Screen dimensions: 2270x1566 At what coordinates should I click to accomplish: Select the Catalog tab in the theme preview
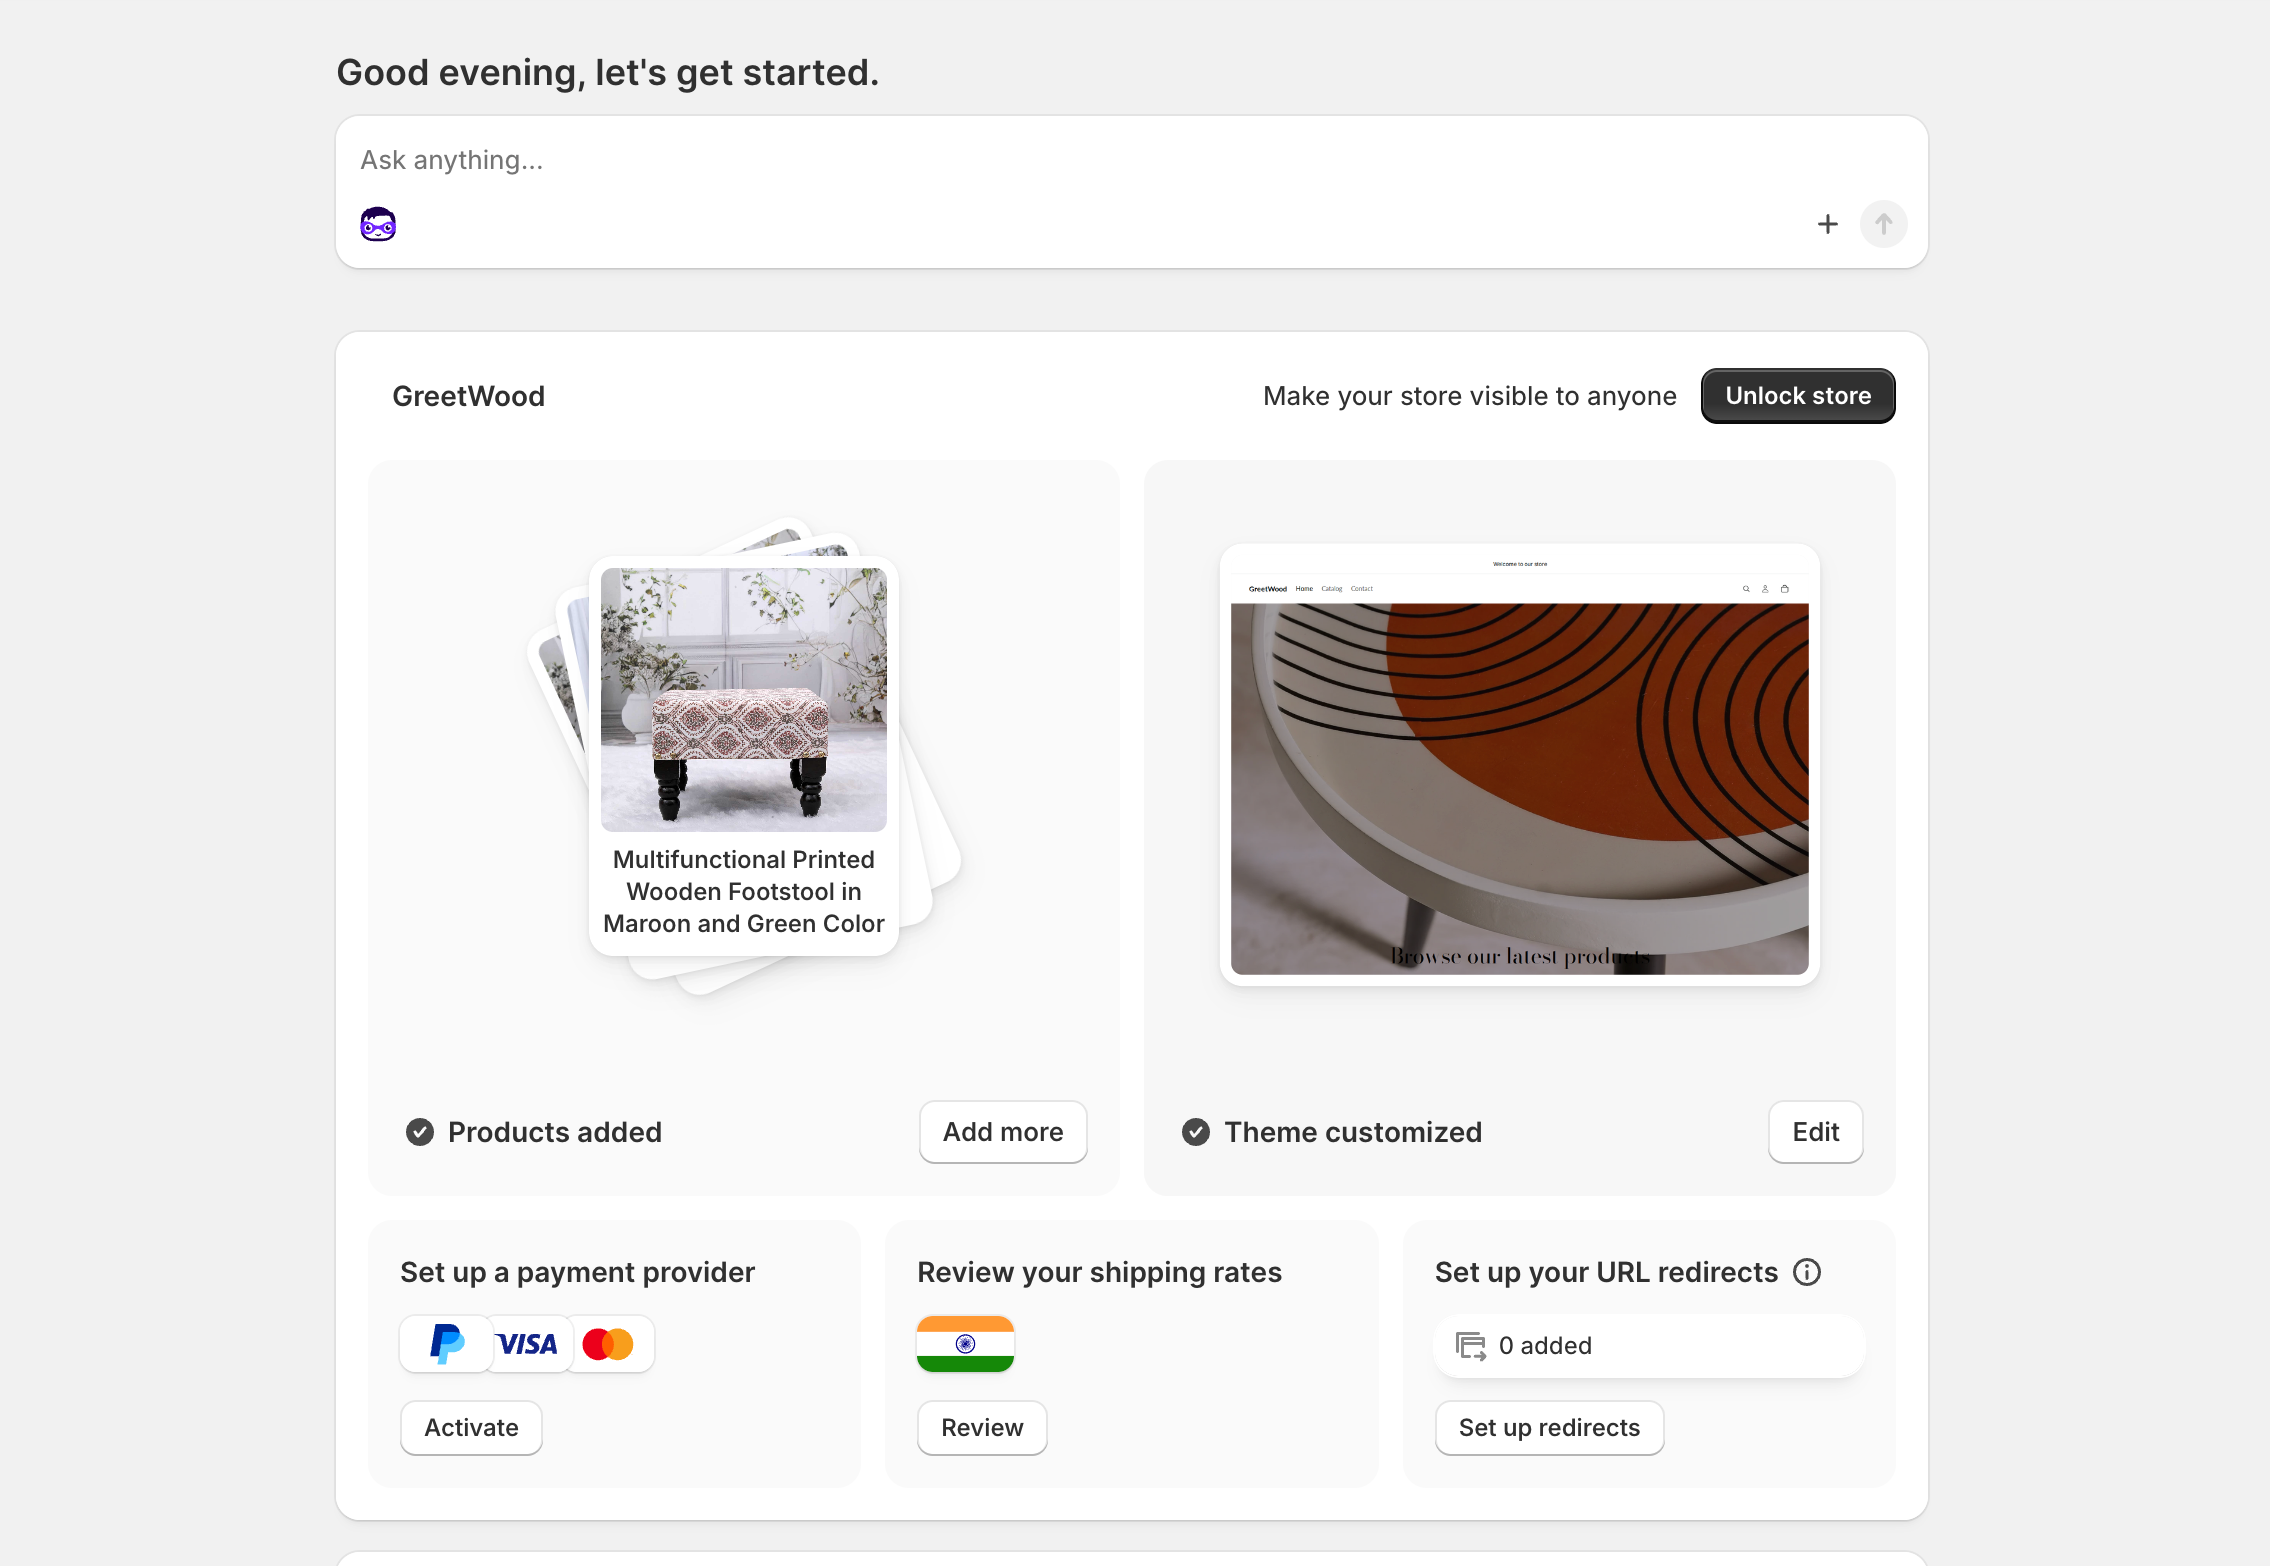(x=1332, y=589)
